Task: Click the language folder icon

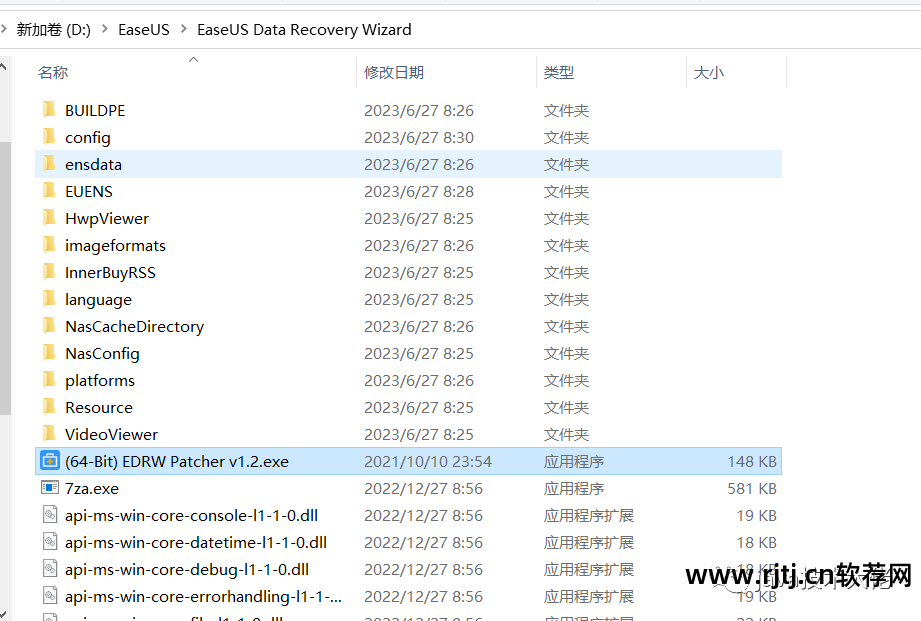Action: tap(49, 298)
